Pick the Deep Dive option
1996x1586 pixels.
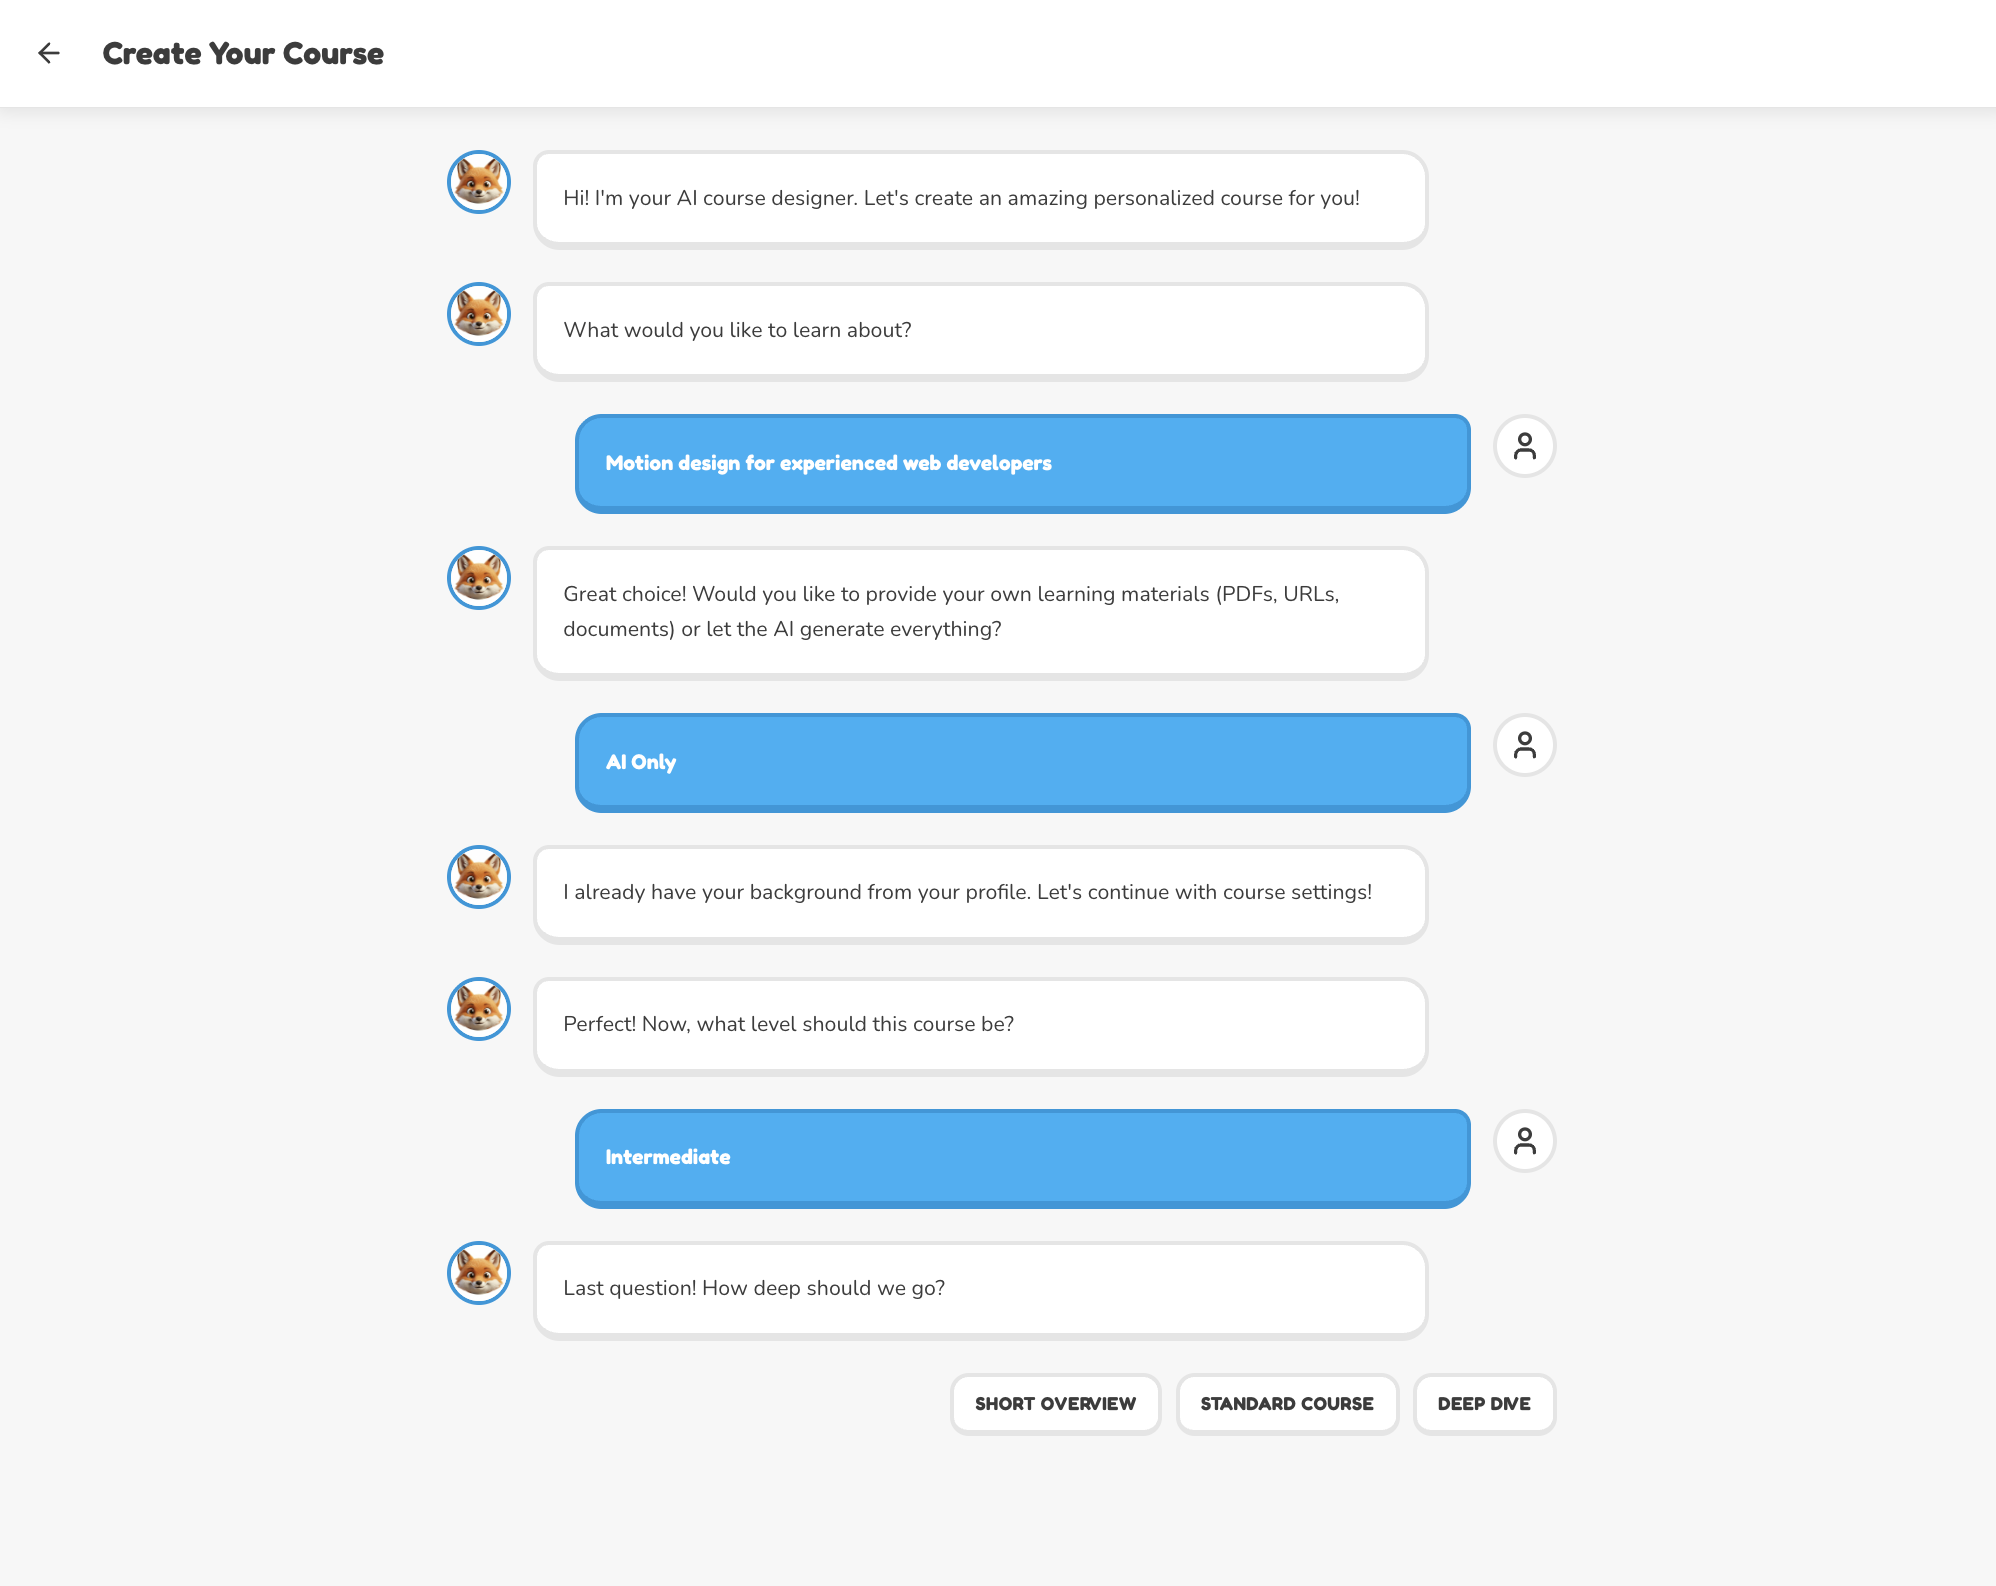click(1484, 1404)
